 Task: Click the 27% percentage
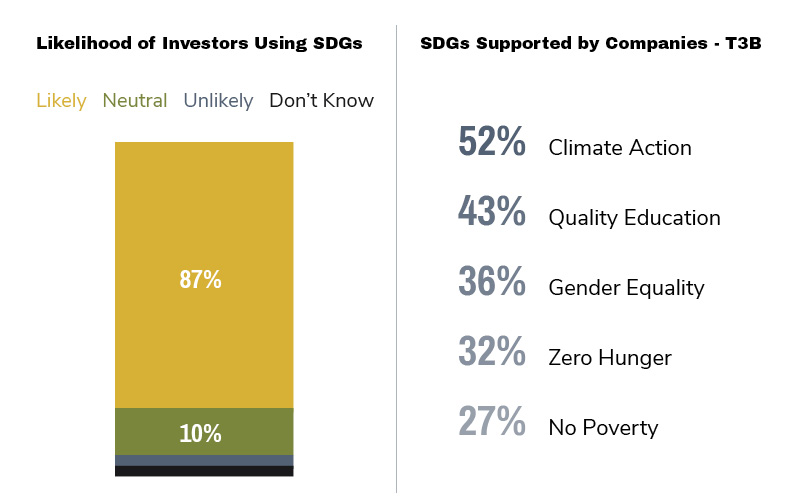(492, 423)
